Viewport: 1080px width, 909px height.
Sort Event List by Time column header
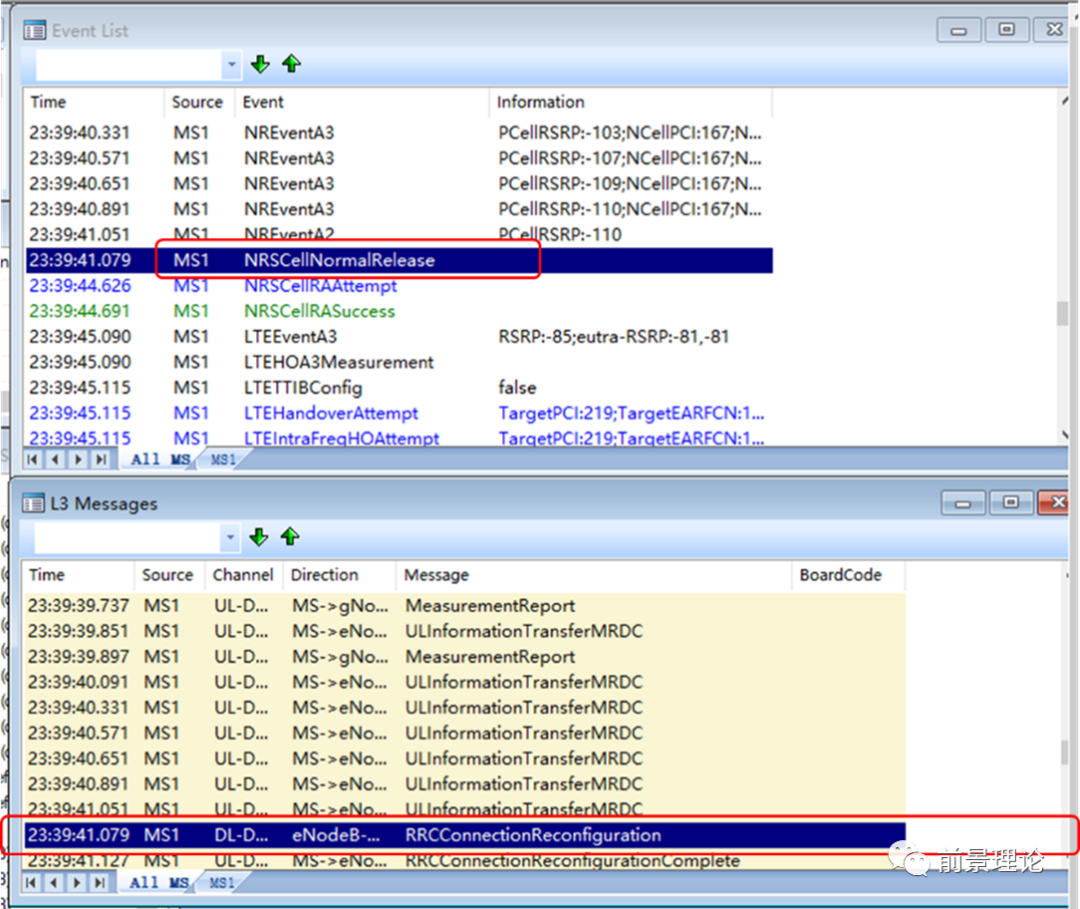coord(93,102)
